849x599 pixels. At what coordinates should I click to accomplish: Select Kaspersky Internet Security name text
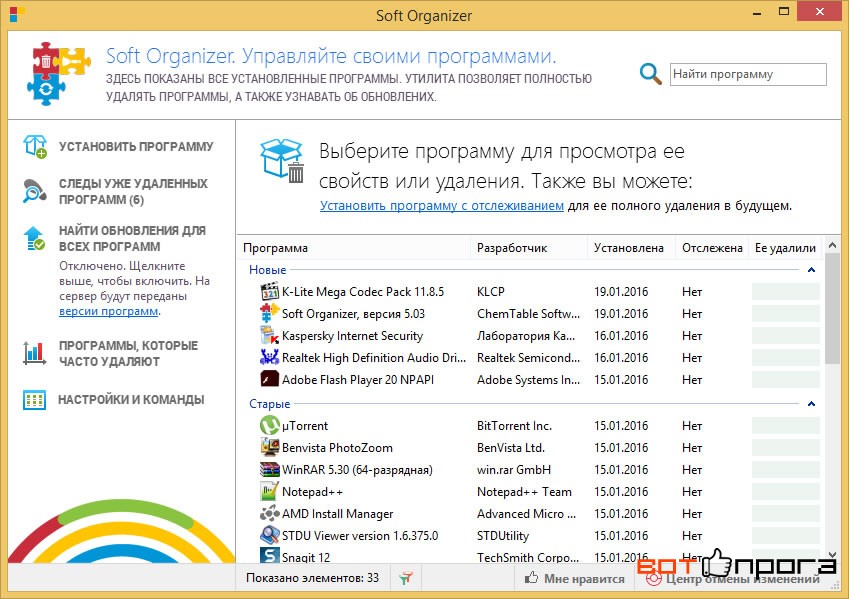coord(352,336)
